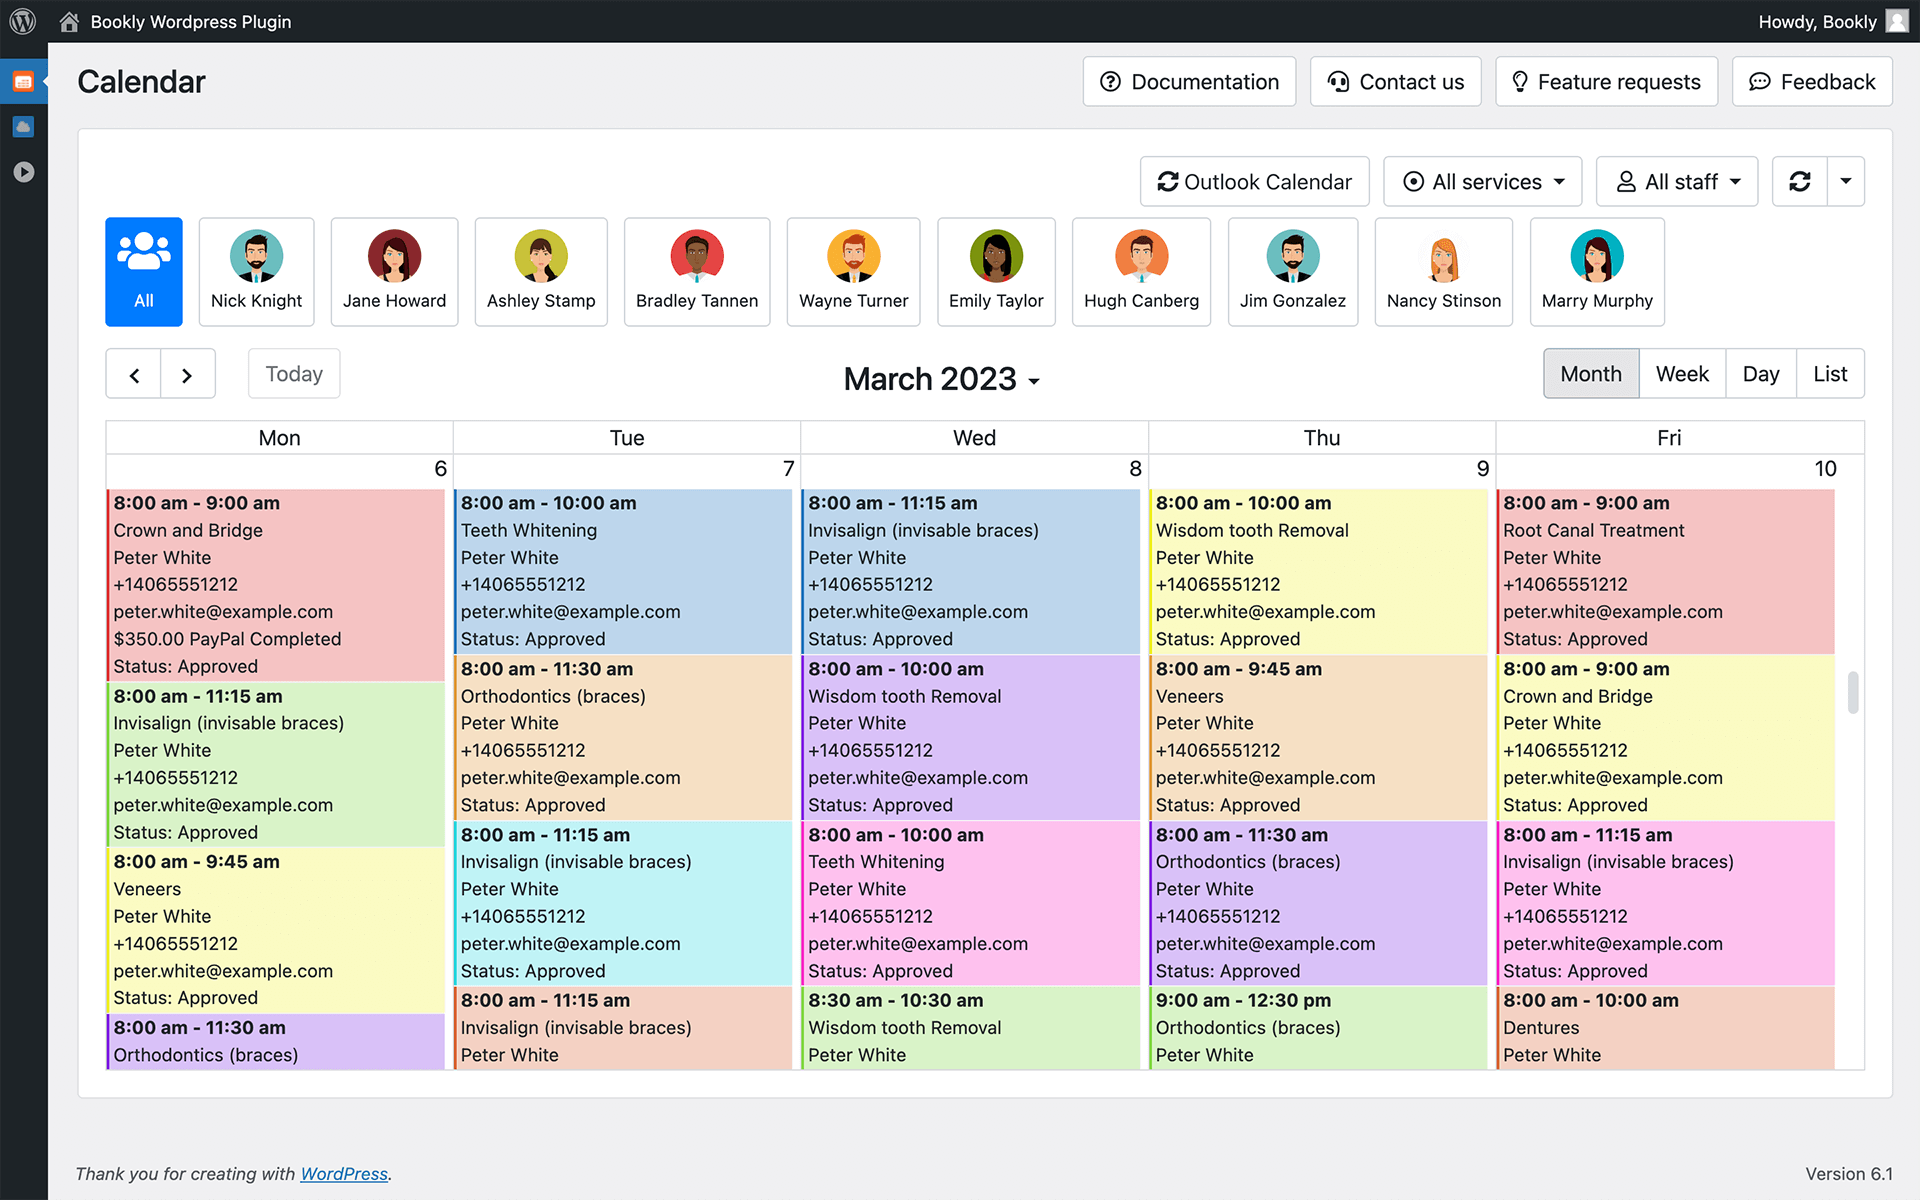Image resolution: width=1920 pixels, height=1200 pixels.
Task: Jump to today's date
Action: click(x=293, y=373)
